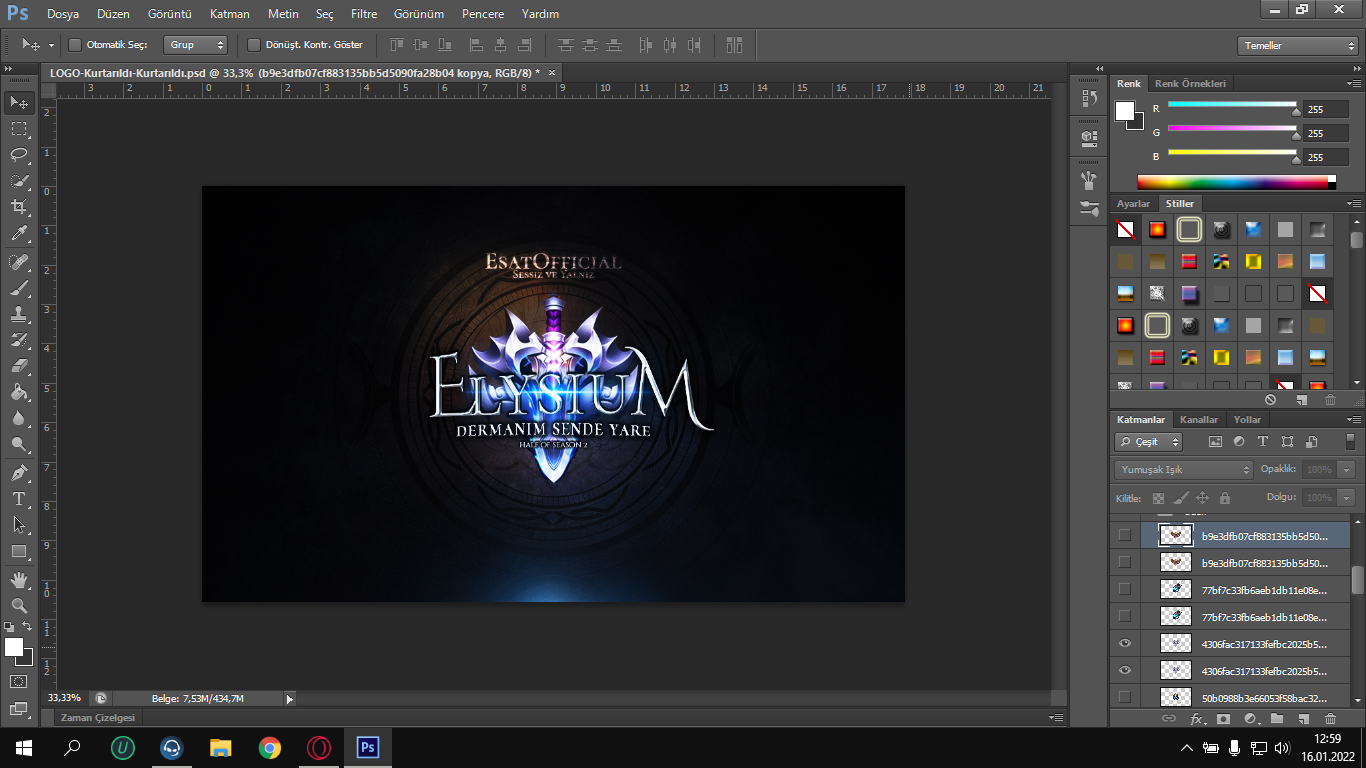Select the Eraser tool
The image size is (1366, 768).
coord(19,366)
